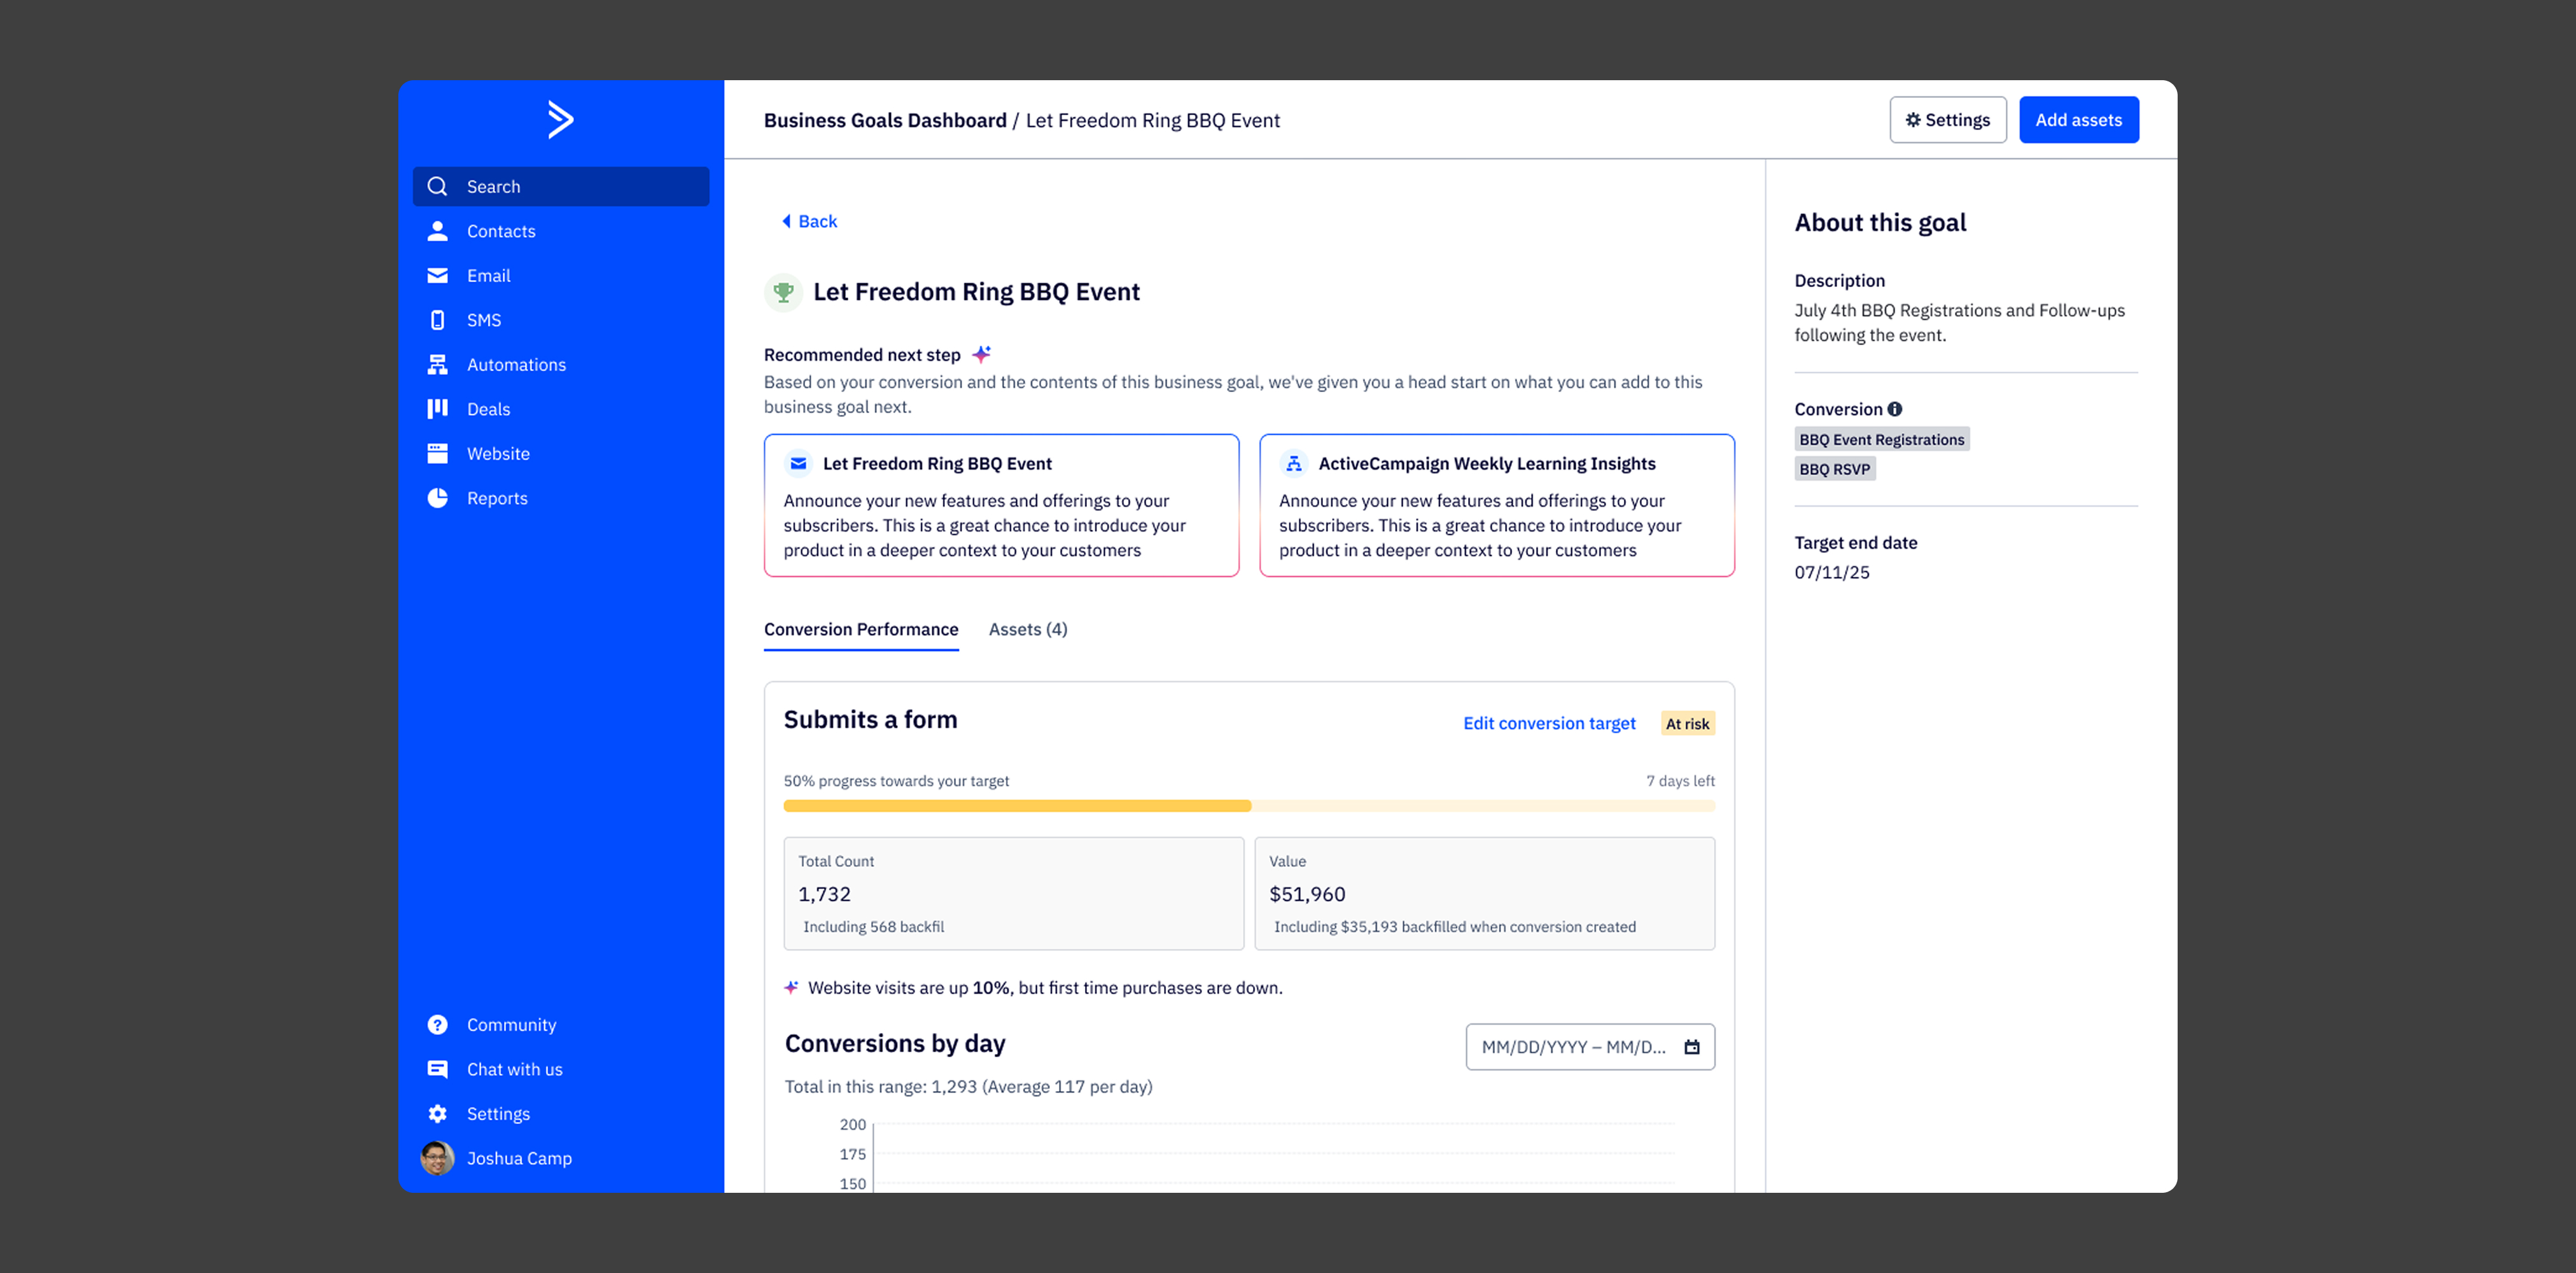The width and height of the screenshot is (2576, 1273).
Task: Click Edit conversion target link
Action: [1548, 723]
